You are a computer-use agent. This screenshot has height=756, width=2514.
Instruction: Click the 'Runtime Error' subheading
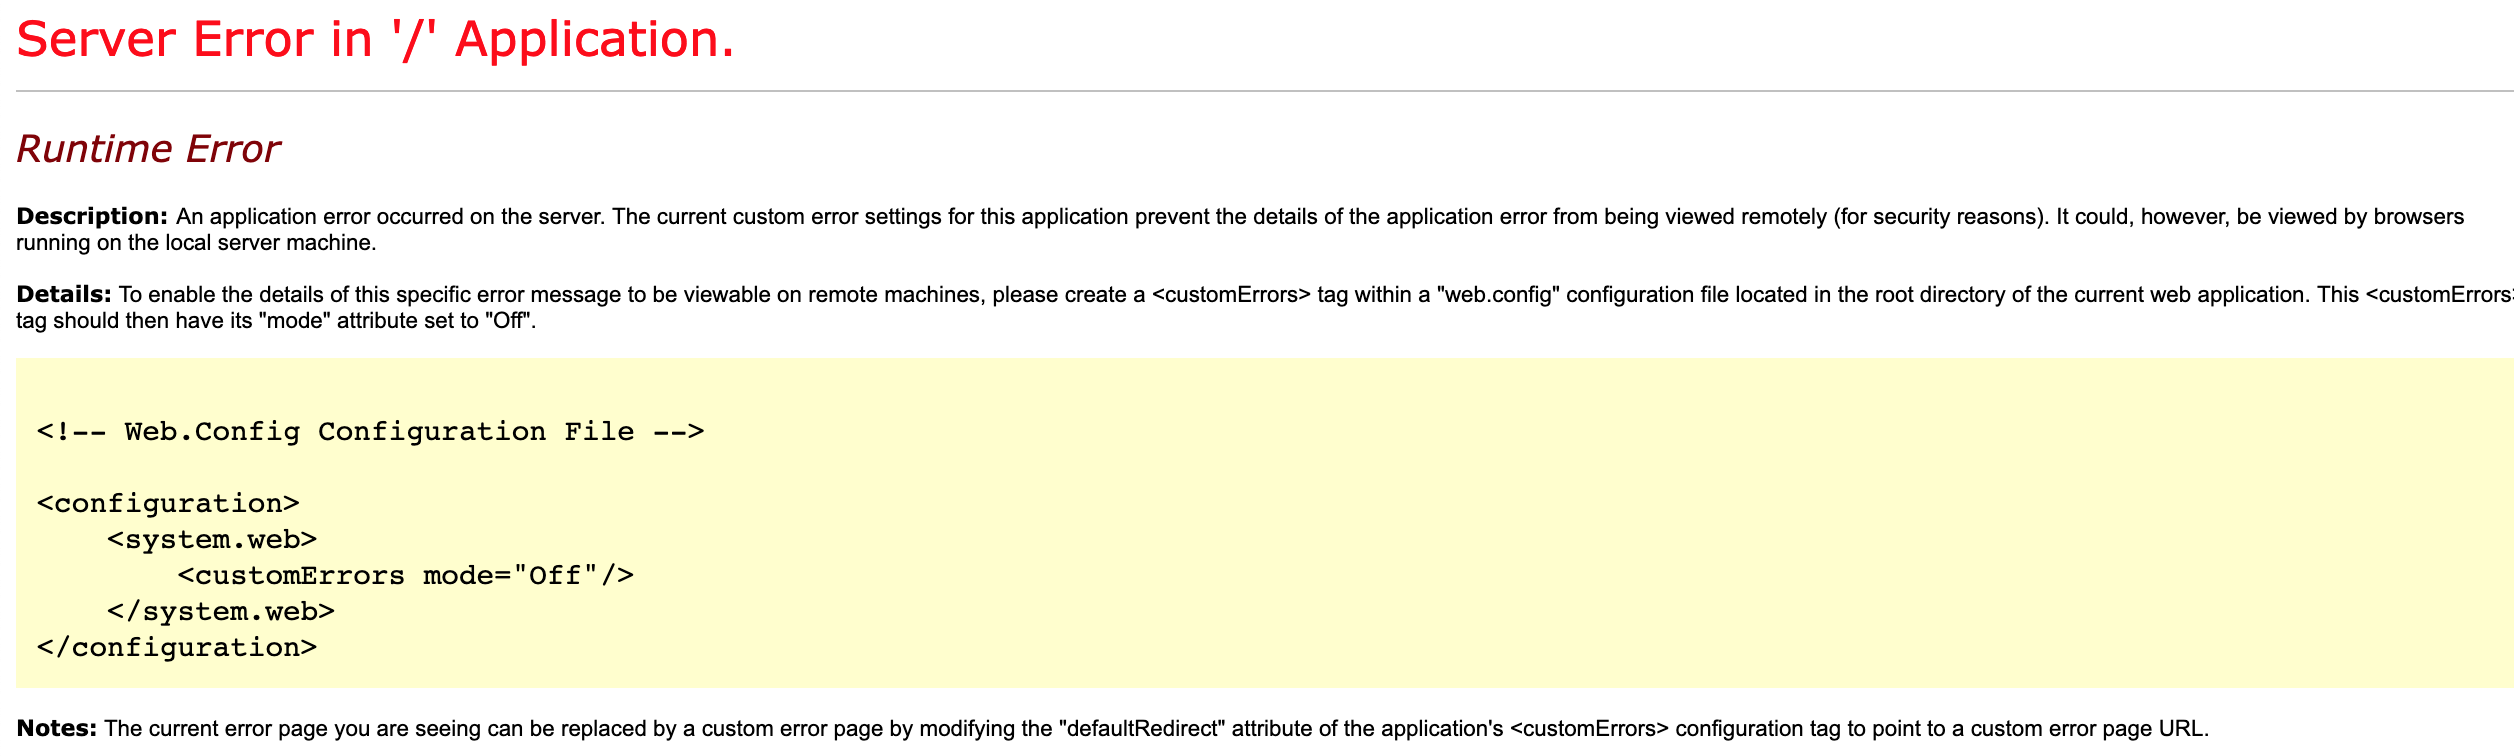(x=148, y=149)
